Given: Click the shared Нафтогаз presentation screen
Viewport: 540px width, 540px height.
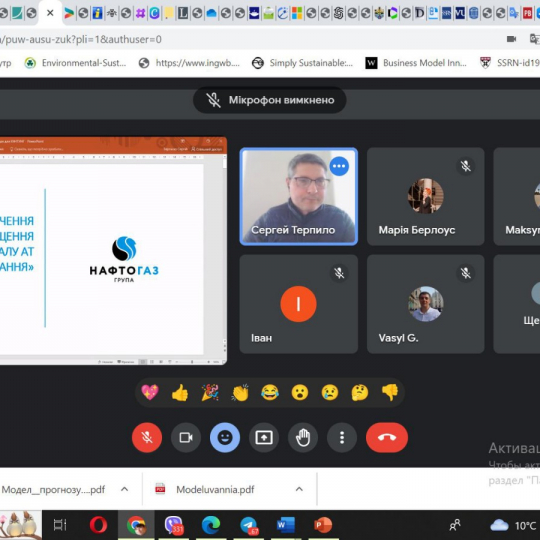Looking at the screenshot, I should 113,251.
